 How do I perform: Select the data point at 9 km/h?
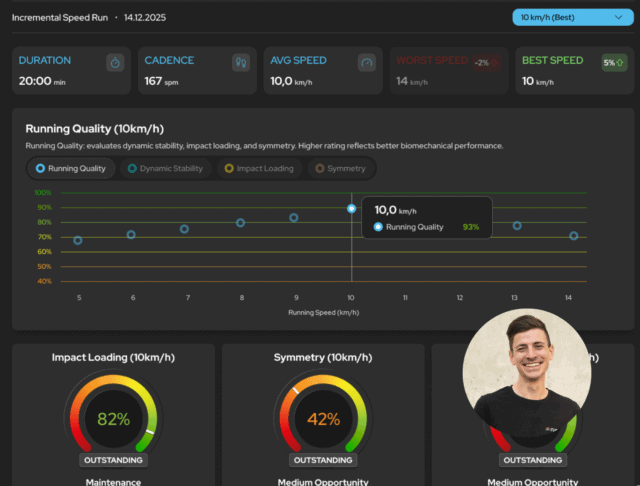[x=294, y=217]
